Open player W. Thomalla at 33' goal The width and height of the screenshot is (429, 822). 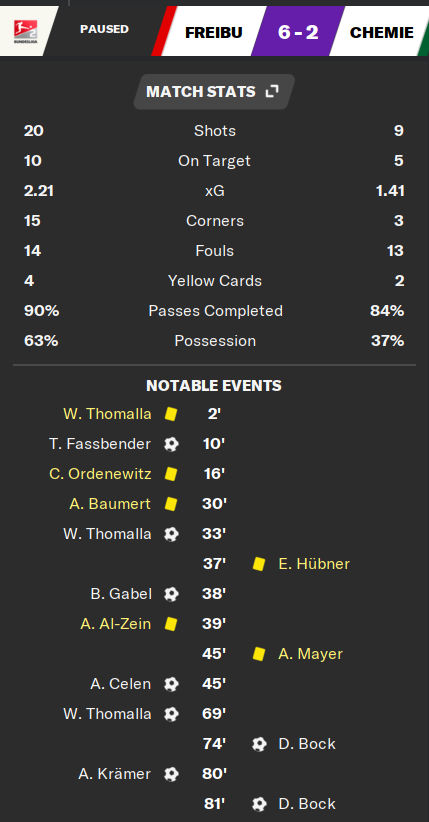pos(107,534)
